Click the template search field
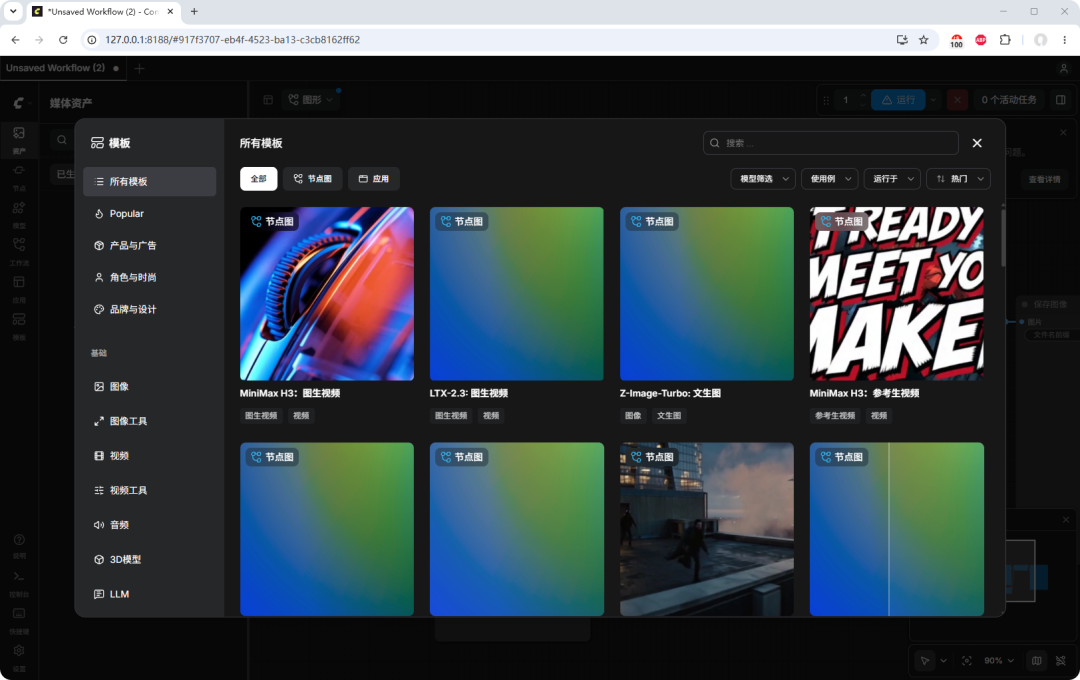 tap(831, 143)
